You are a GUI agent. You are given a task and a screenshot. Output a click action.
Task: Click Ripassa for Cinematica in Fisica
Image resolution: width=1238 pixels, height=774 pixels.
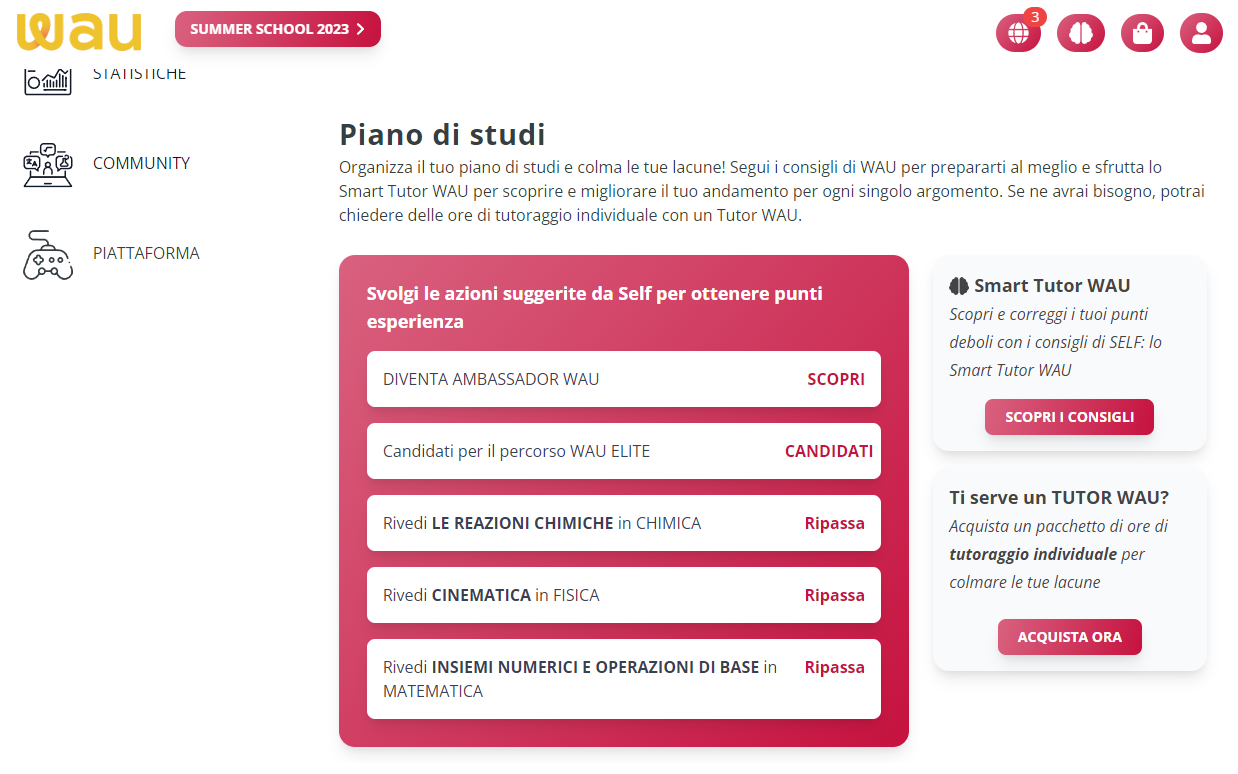point(834,595)
